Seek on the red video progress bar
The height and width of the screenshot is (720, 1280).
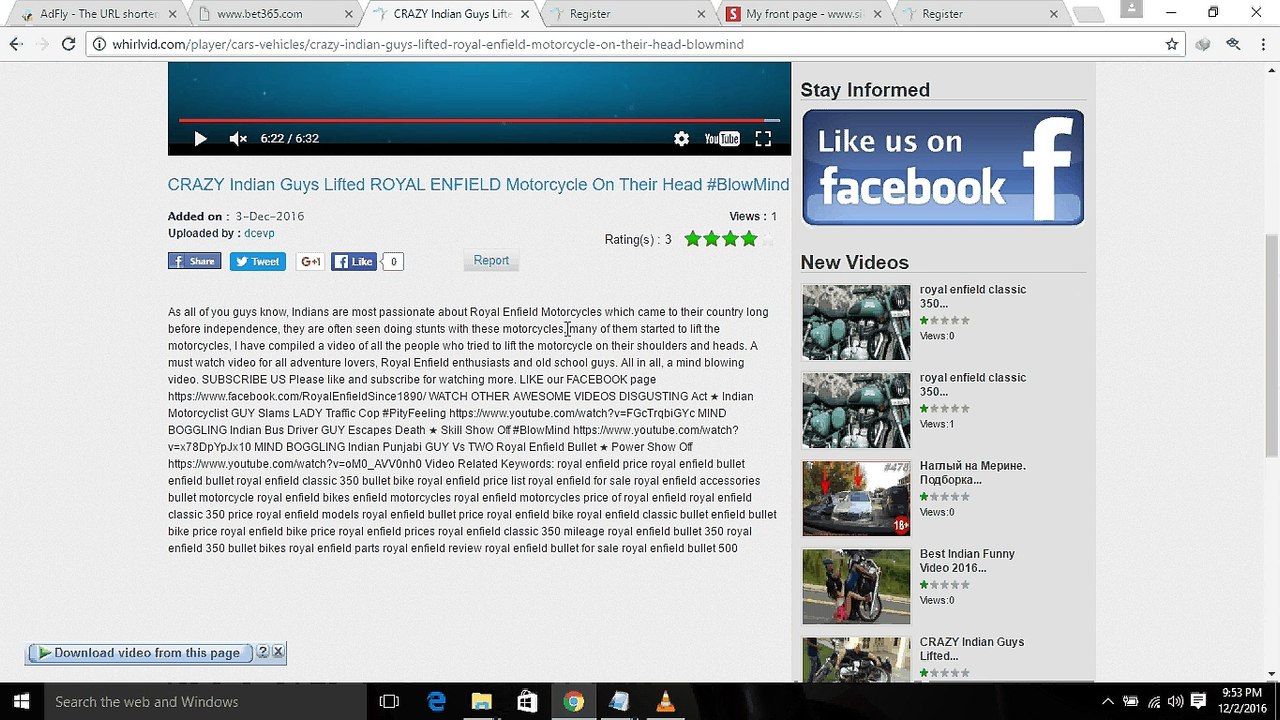click(479, 121)
